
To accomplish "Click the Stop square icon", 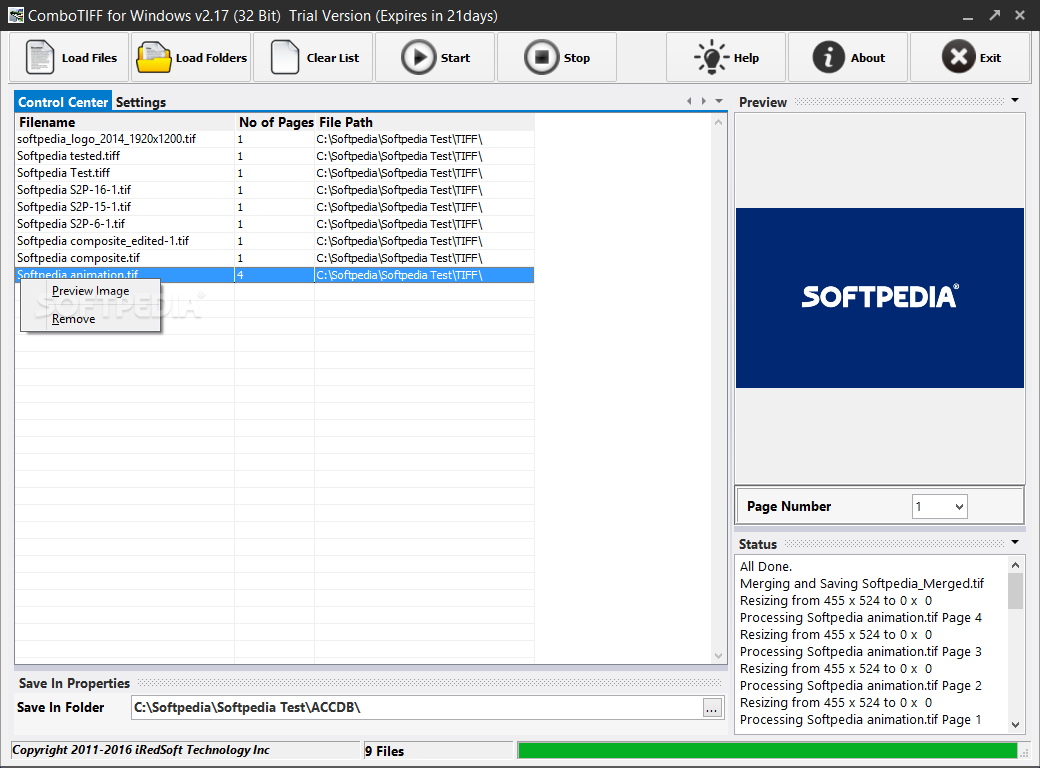I will pyautogui.click(x=541, y=57).
